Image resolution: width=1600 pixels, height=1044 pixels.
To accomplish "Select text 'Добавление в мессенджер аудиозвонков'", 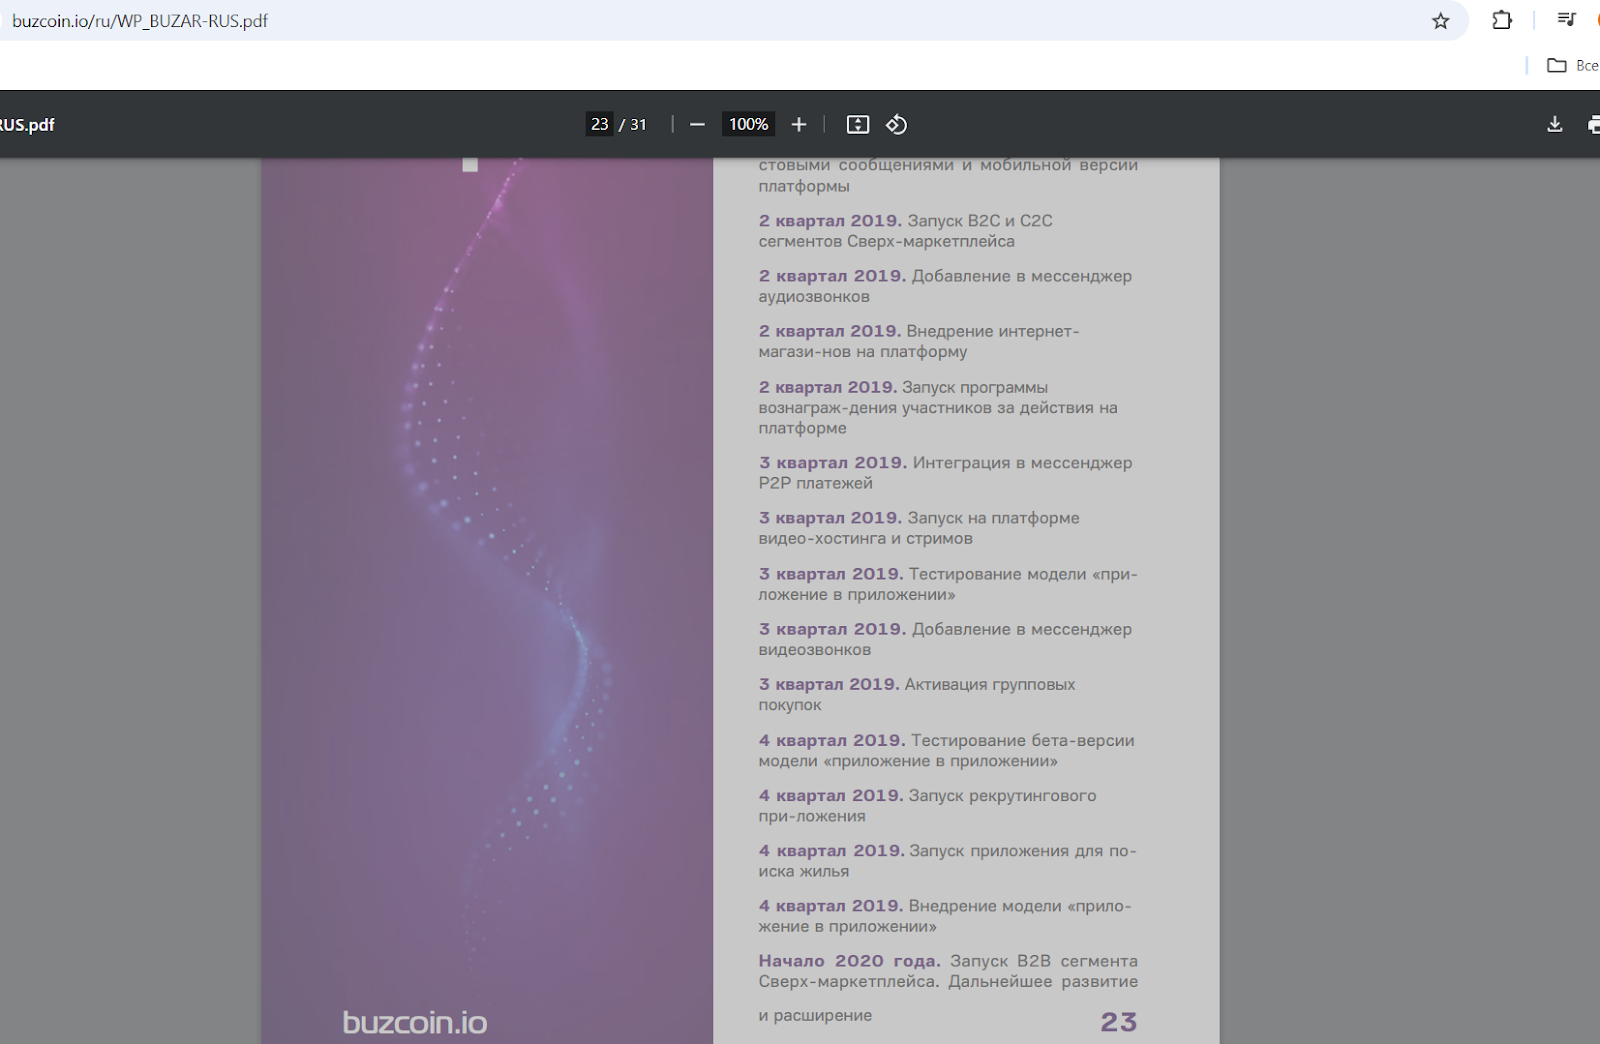I will [x=945, y=286].
